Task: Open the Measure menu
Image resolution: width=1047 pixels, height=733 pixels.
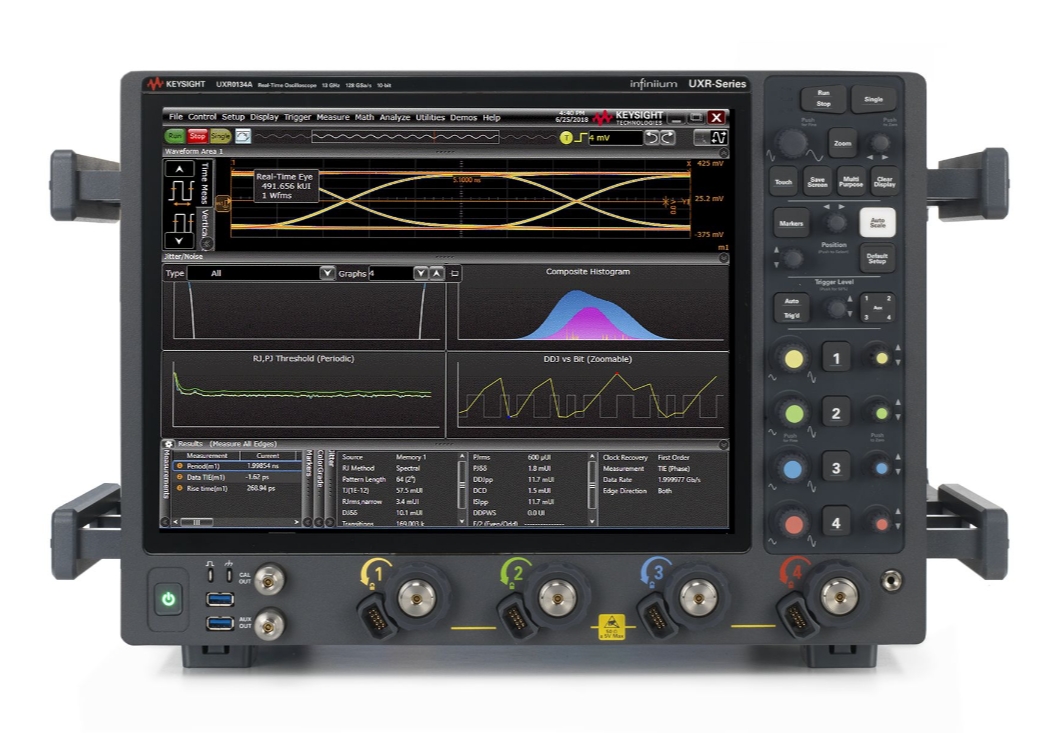Action: (332, 119)
